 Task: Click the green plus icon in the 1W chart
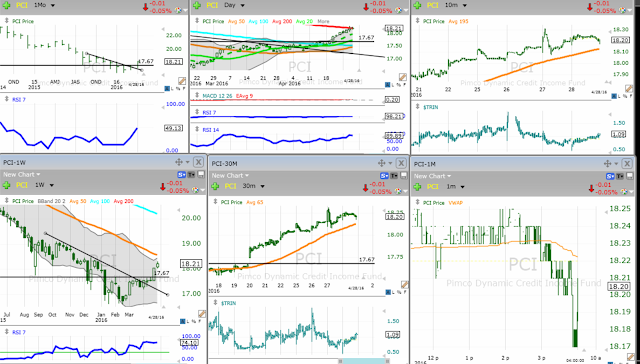coord(6,185)
